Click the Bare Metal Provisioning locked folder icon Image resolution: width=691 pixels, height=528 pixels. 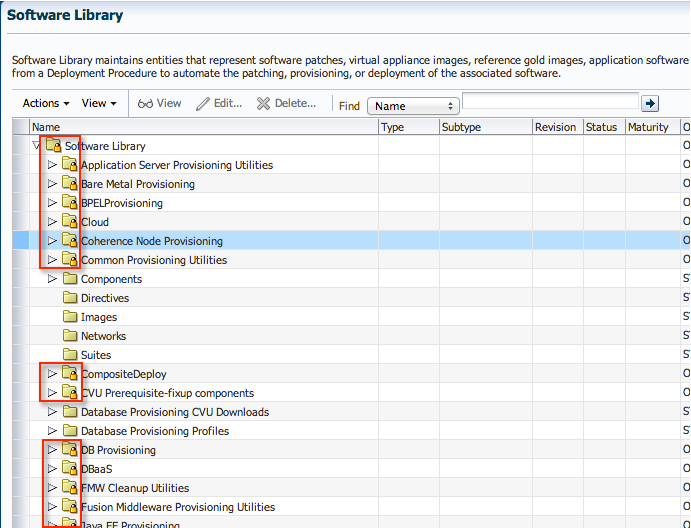[70, 184]
